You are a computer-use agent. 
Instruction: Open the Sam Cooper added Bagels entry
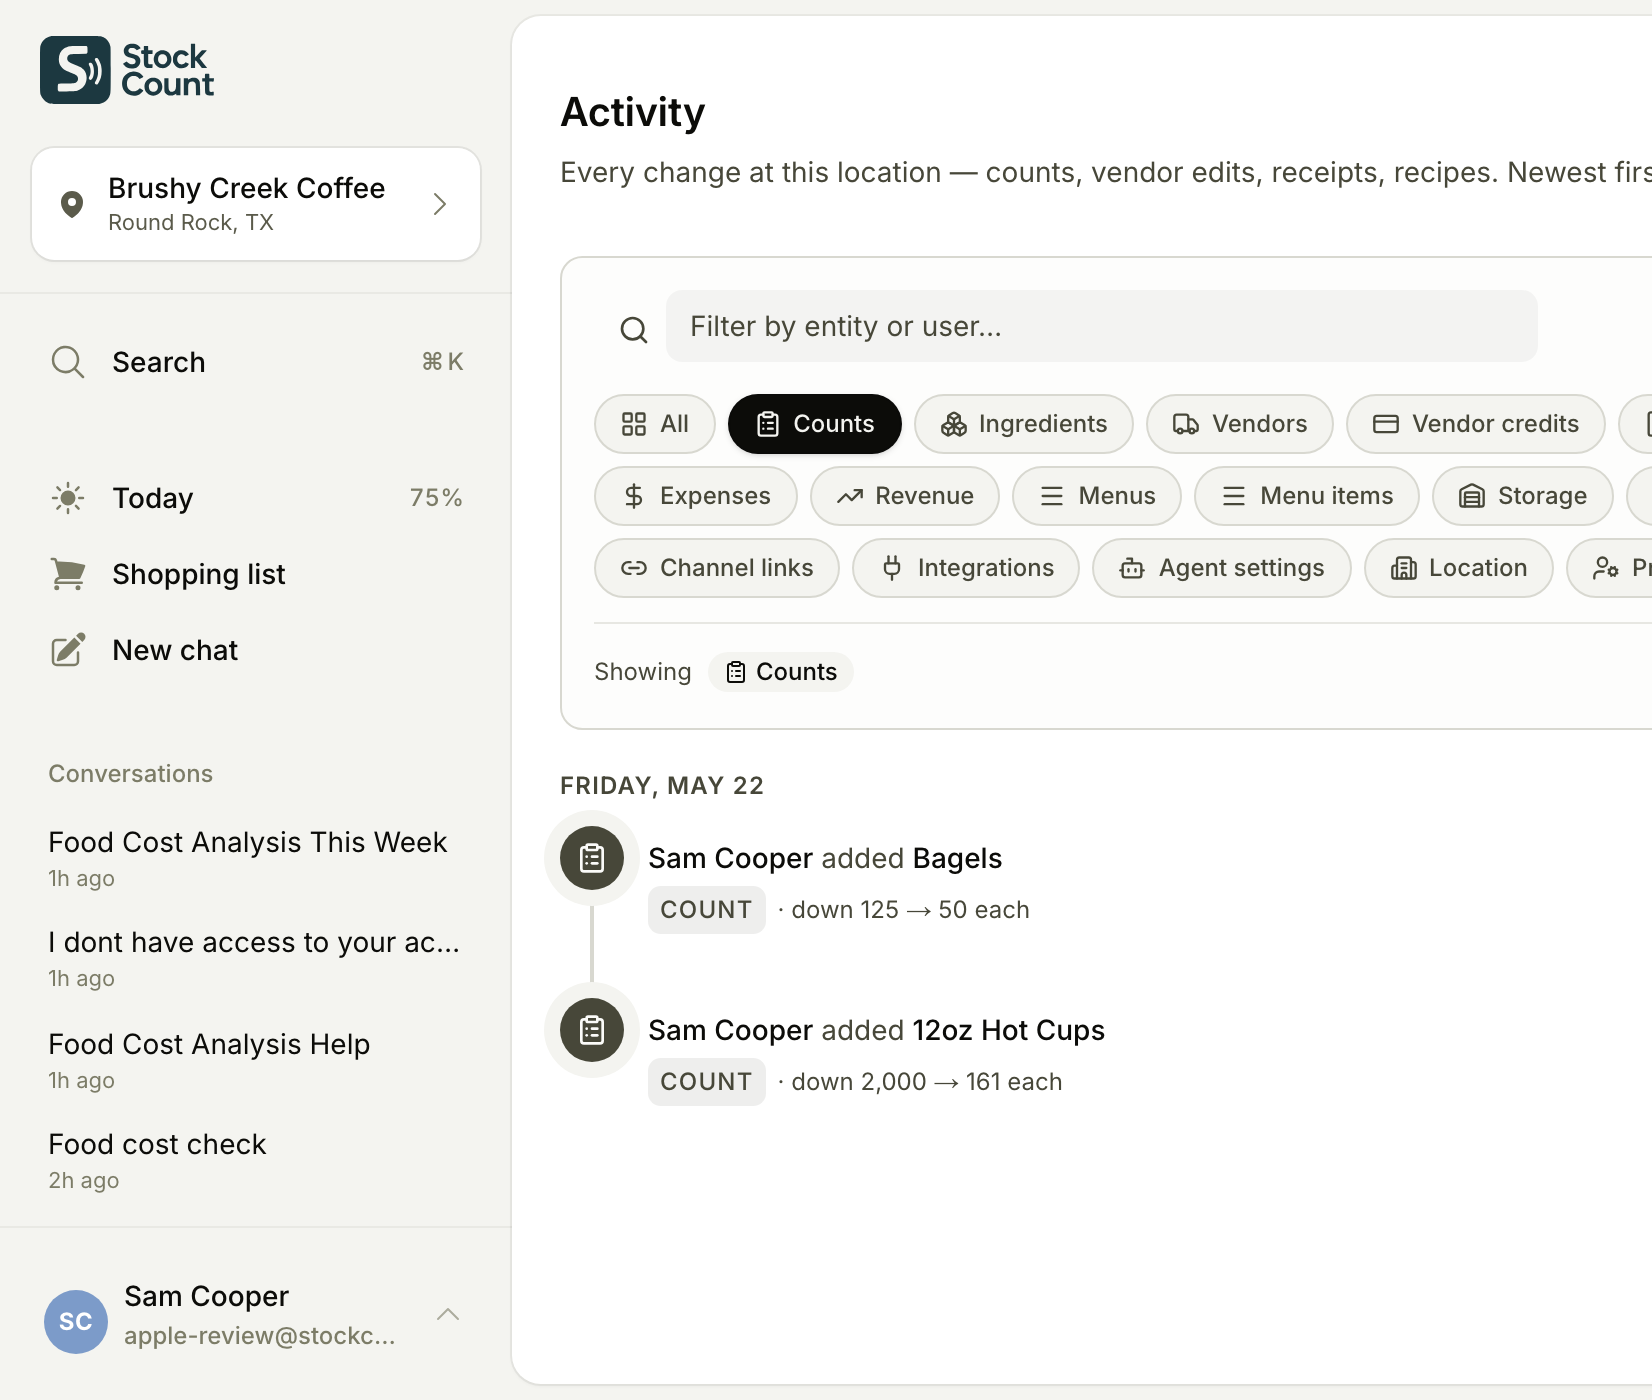click(825, 858)
